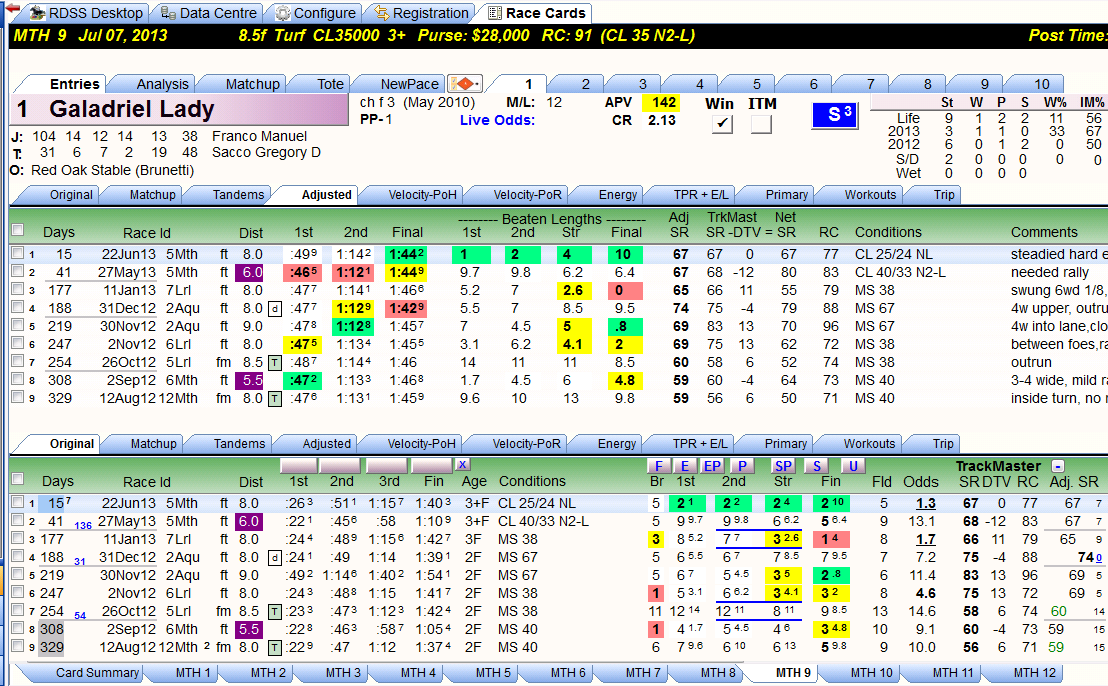Select the E pace-style filter button
This screenshot has width=1108, height=686.
pyautogui.click(x=685, y=466)
